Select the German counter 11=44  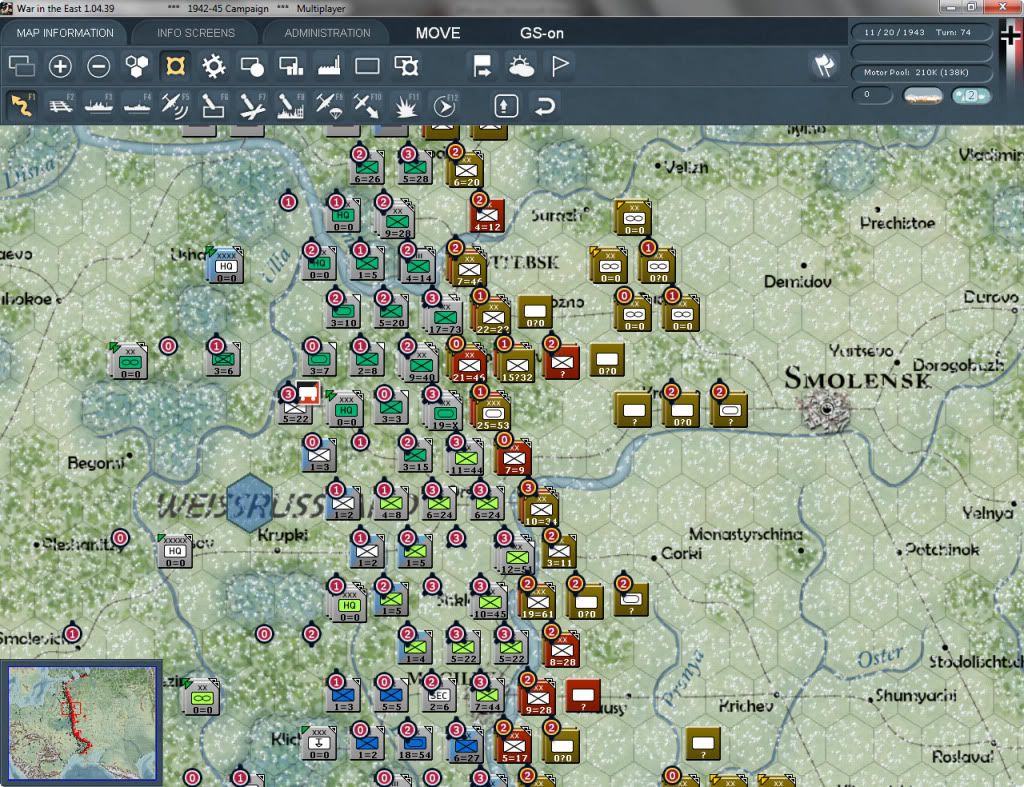[x=466, y=459]
